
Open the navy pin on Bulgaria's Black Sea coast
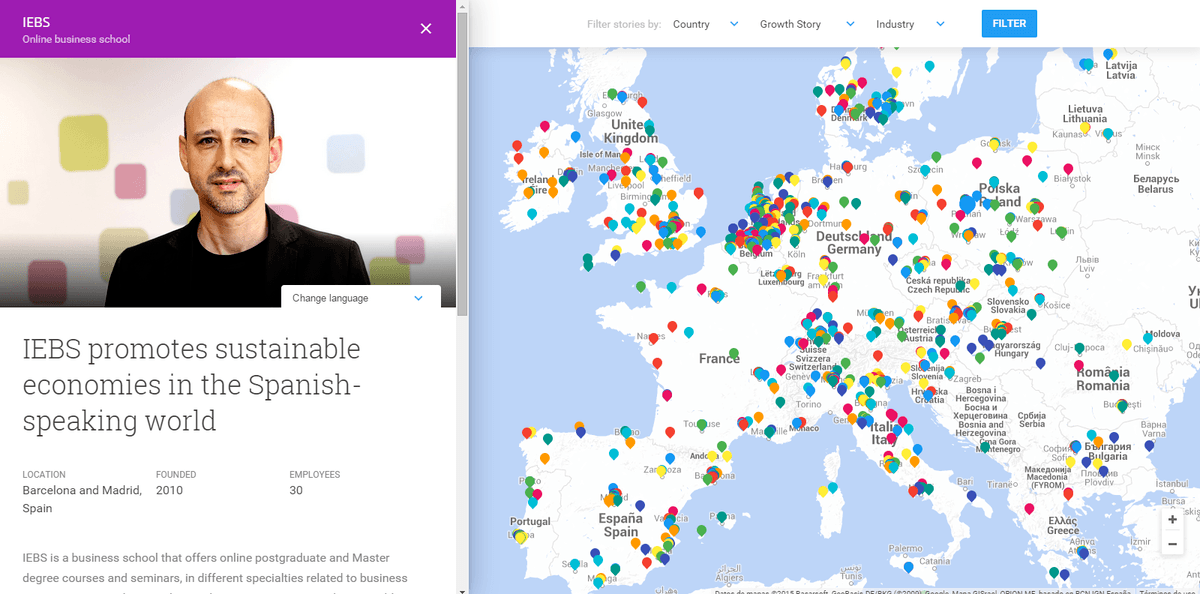pyautogui.click(x=1149, y=445)
